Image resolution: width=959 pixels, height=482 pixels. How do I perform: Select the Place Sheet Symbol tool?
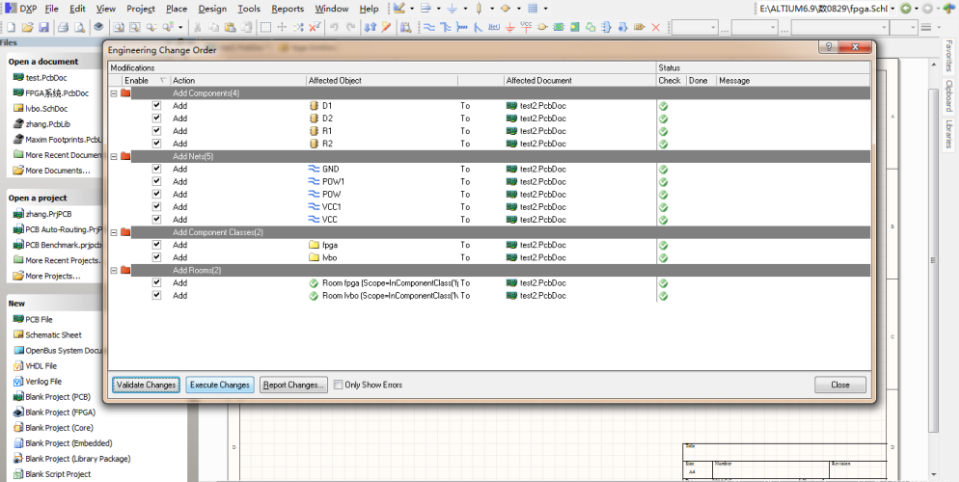pos(558,28)
